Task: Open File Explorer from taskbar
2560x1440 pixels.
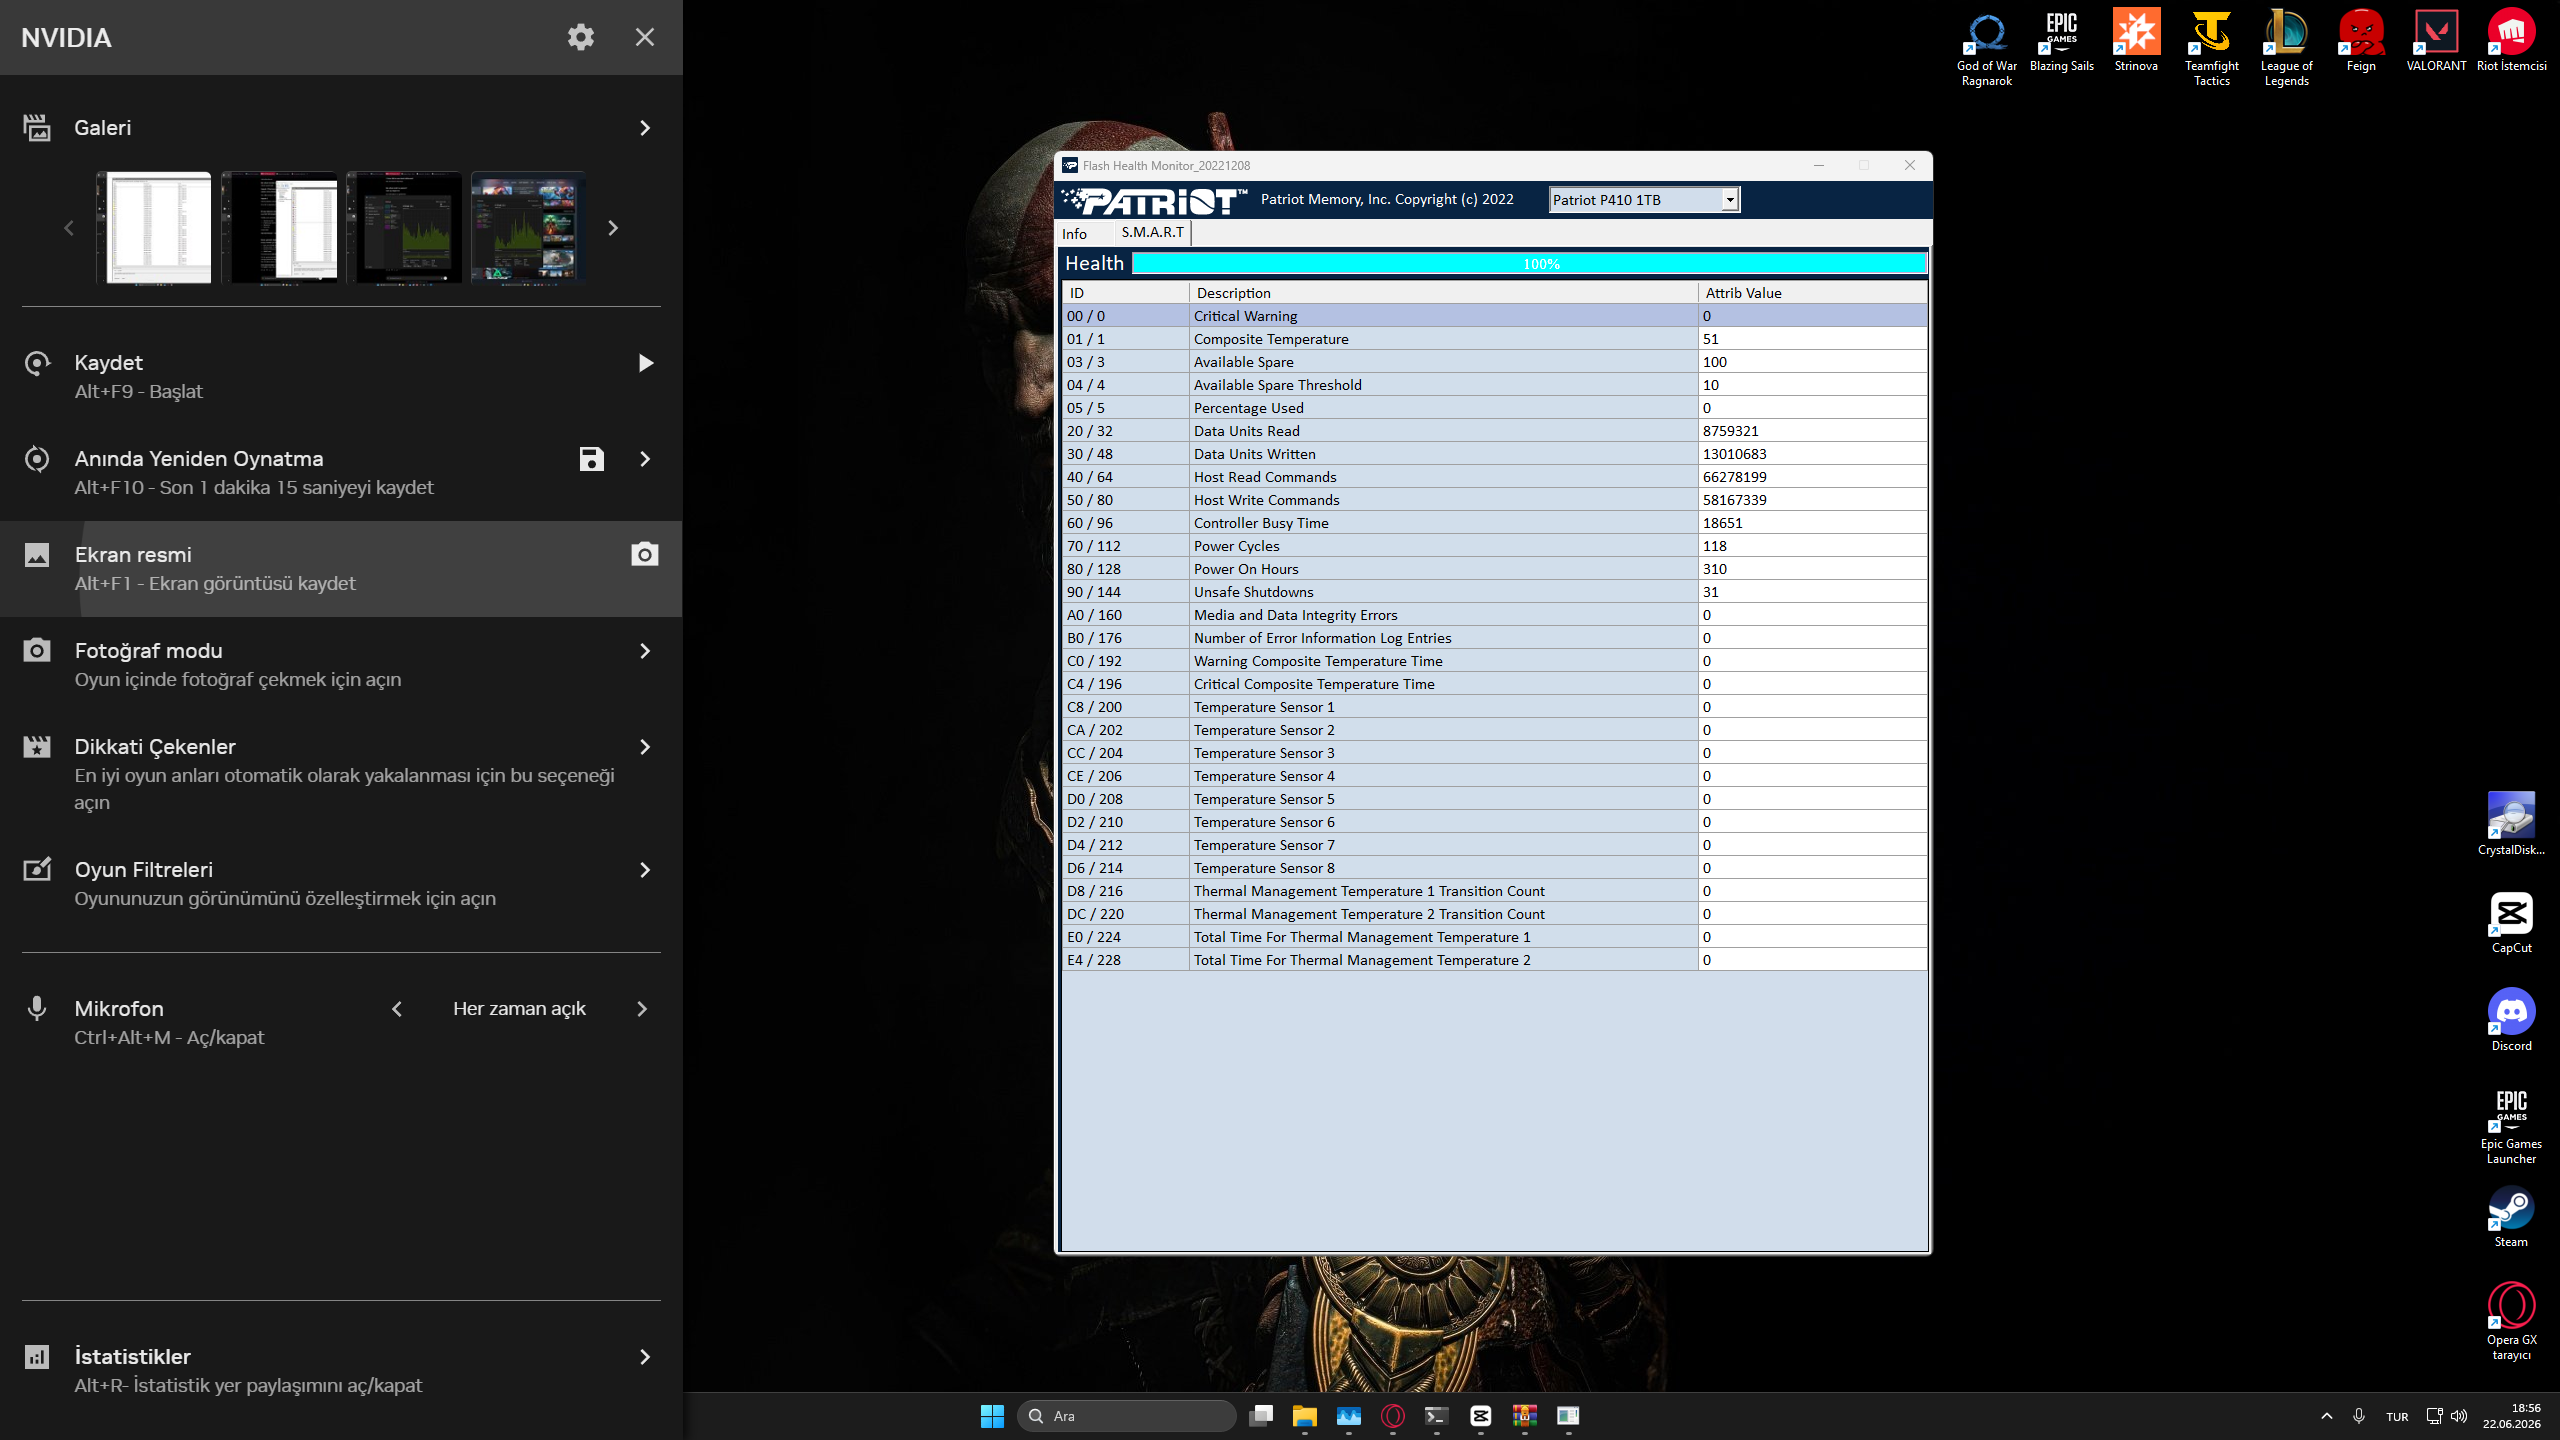Action: 1304,1416
